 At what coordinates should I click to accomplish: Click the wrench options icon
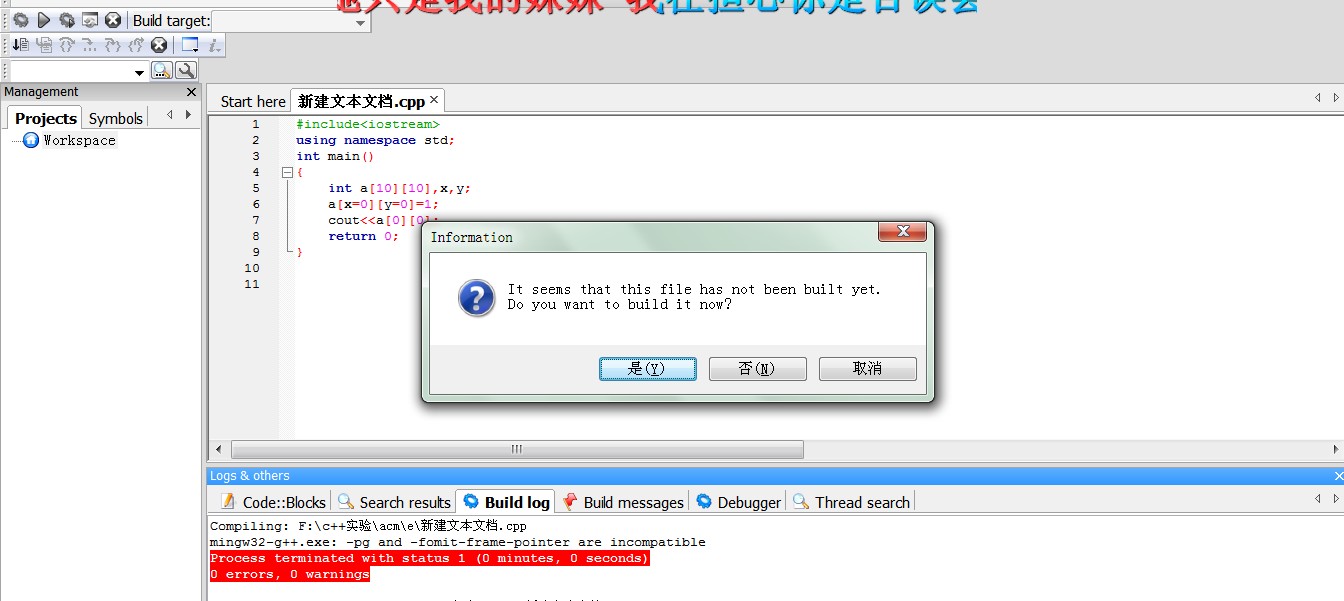point(186,71)
